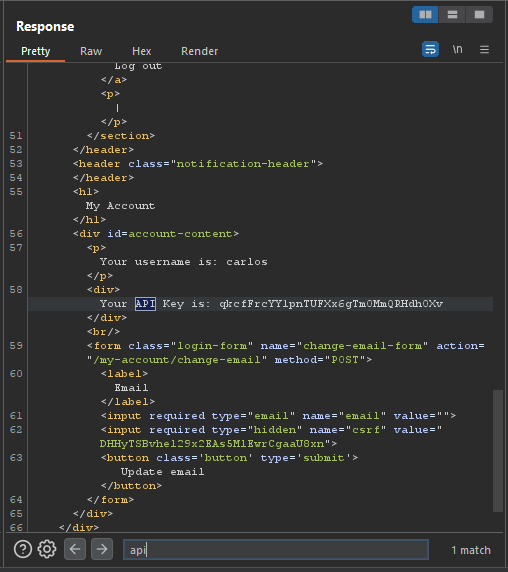The image size is (508, 572).
Task: Switch to the Hex tab
Action: tap(141, 51)
